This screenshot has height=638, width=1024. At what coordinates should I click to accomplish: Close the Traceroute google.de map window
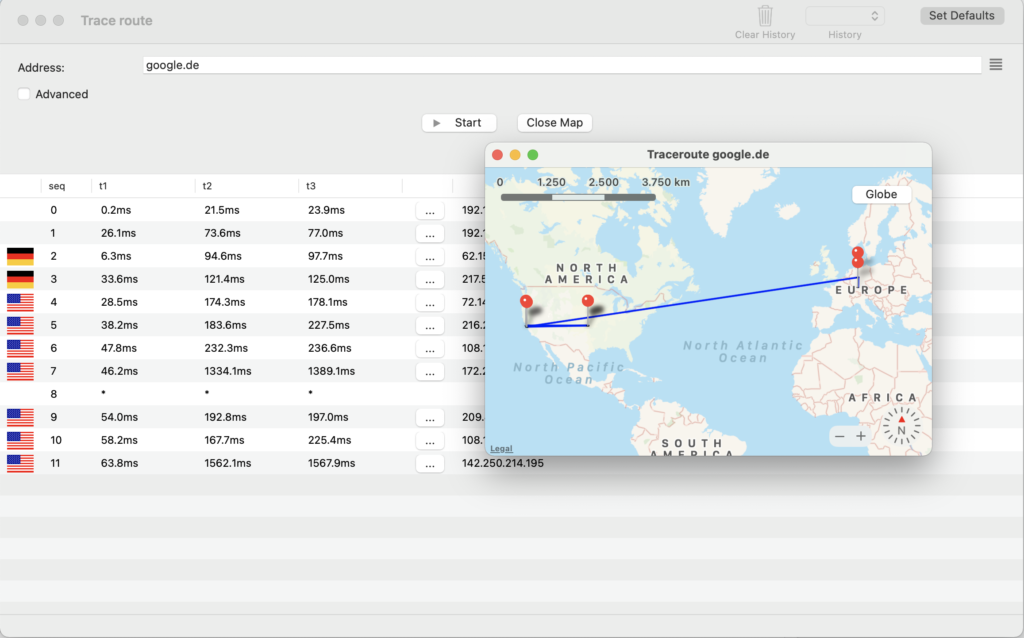[498, 155]
